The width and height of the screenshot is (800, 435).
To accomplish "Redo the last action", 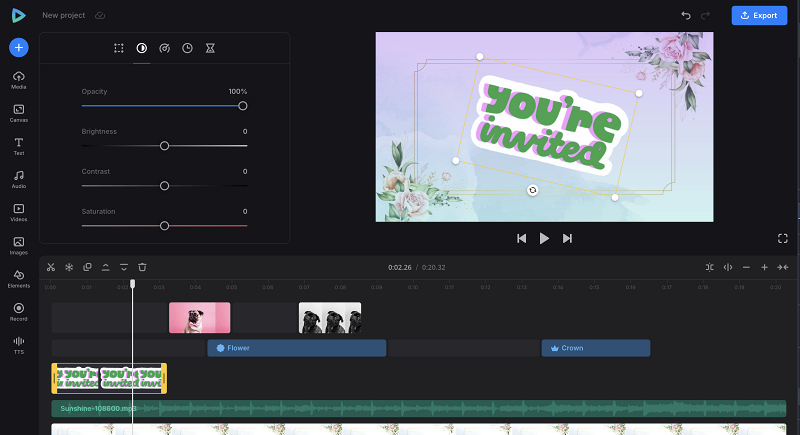I will click(705, 15).
